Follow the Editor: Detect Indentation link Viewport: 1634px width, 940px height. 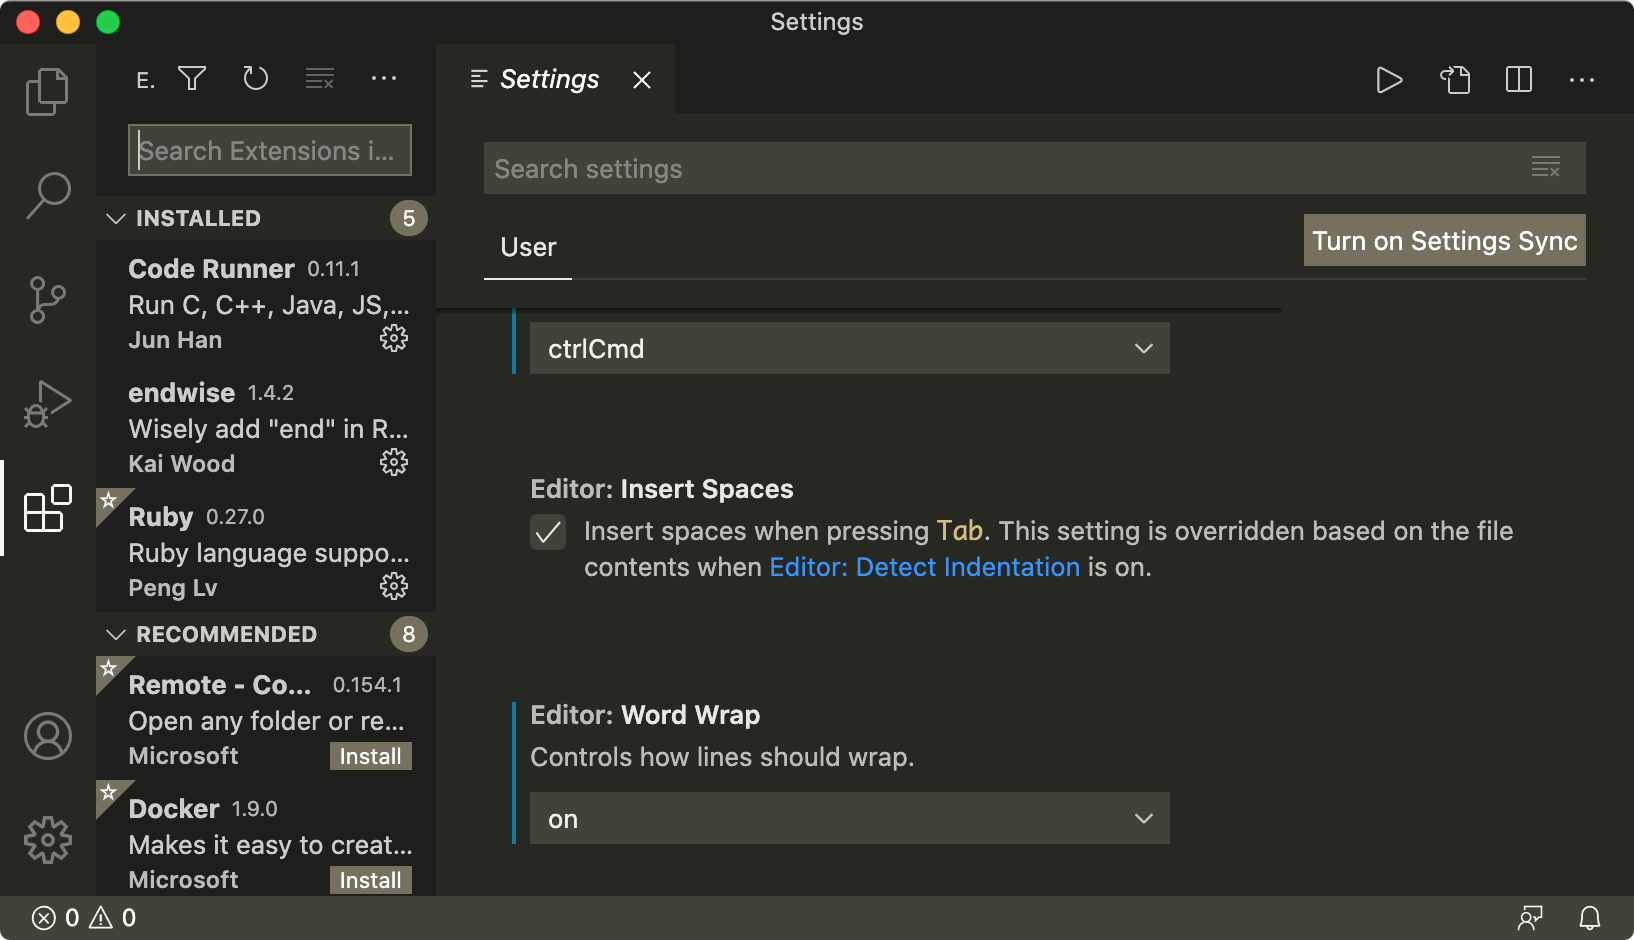(924, 567)
